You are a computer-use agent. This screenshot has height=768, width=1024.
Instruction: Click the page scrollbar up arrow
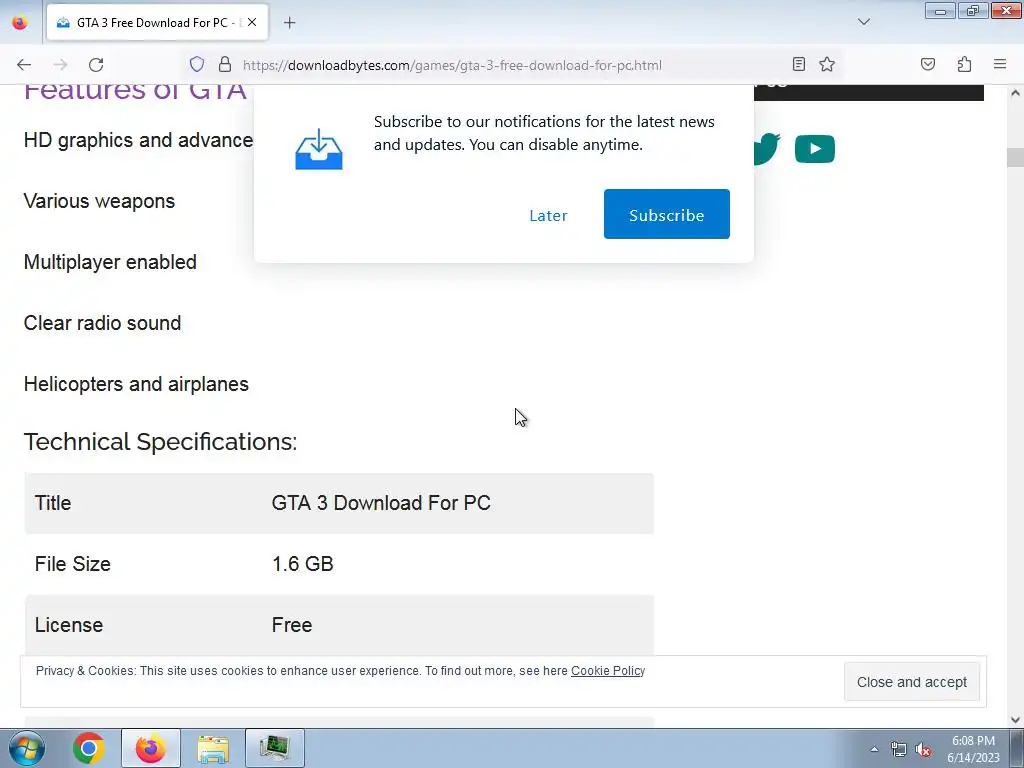1015,93
